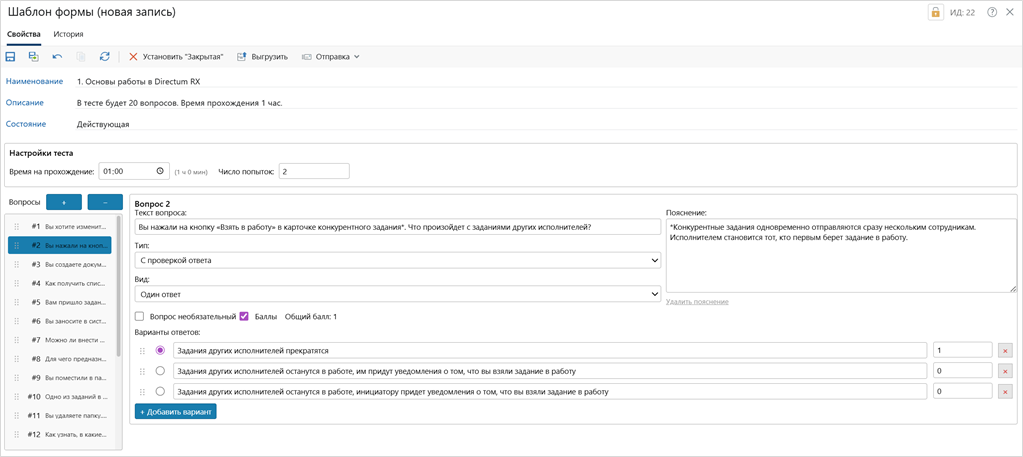Delete the first answer variant with red X
The image size is (1023, 457).
pyautogui.click(x=1005, y=351)
